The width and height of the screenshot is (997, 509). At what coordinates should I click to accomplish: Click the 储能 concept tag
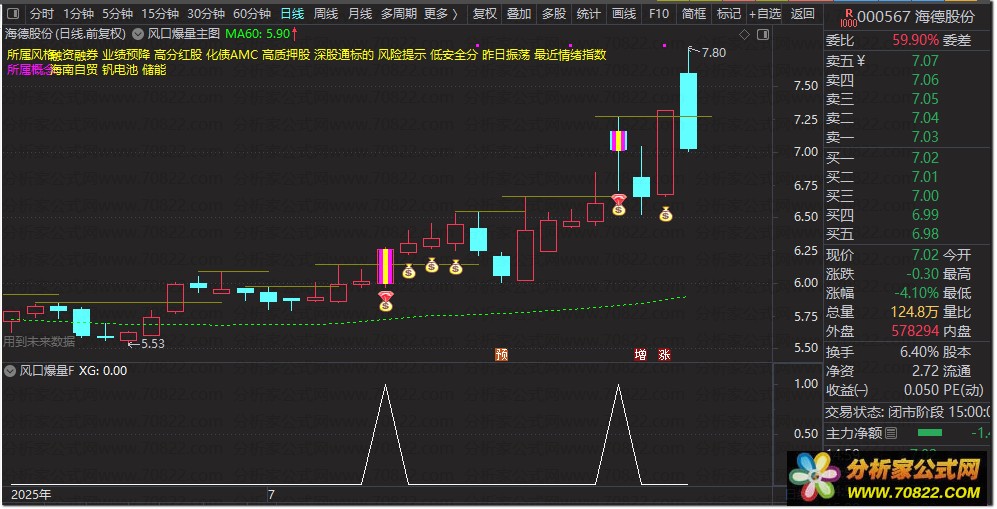(154, 69)
